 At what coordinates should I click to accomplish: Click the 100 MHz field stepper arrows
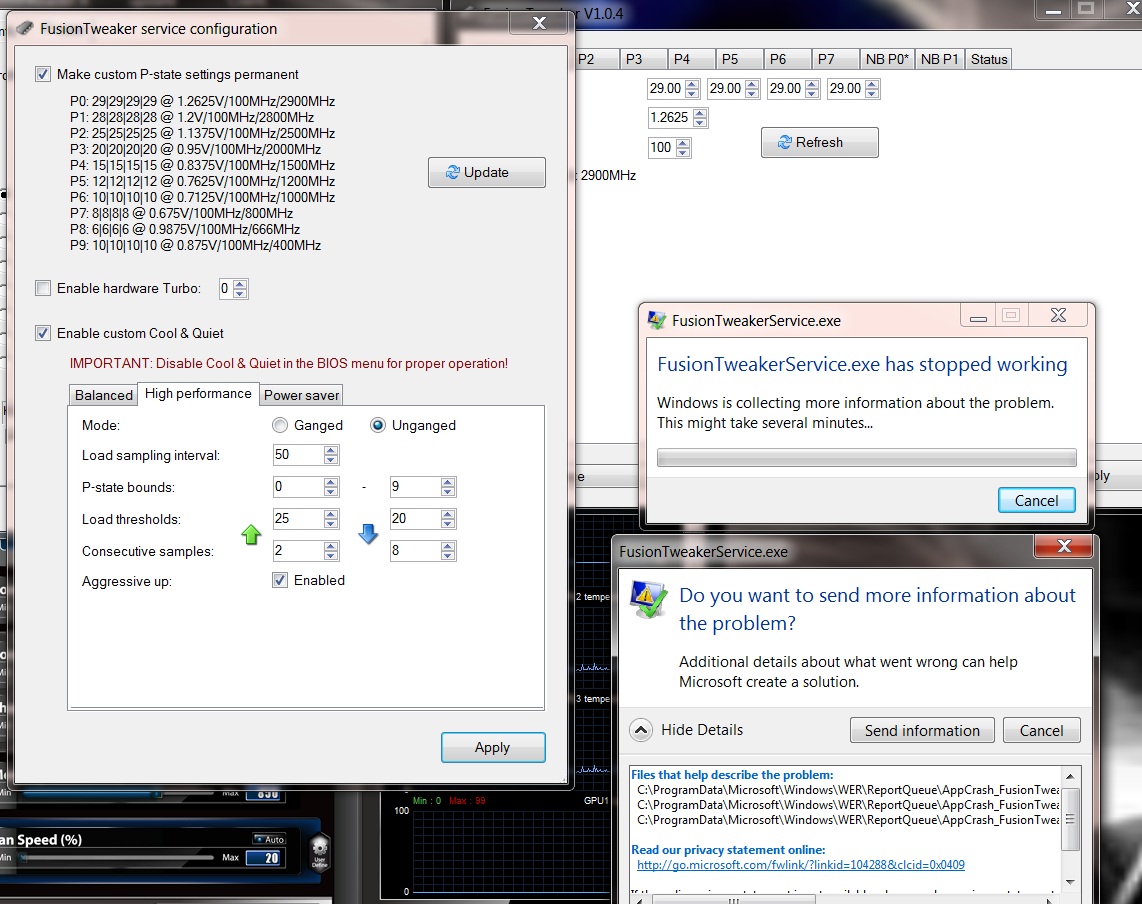click(682, 148)
